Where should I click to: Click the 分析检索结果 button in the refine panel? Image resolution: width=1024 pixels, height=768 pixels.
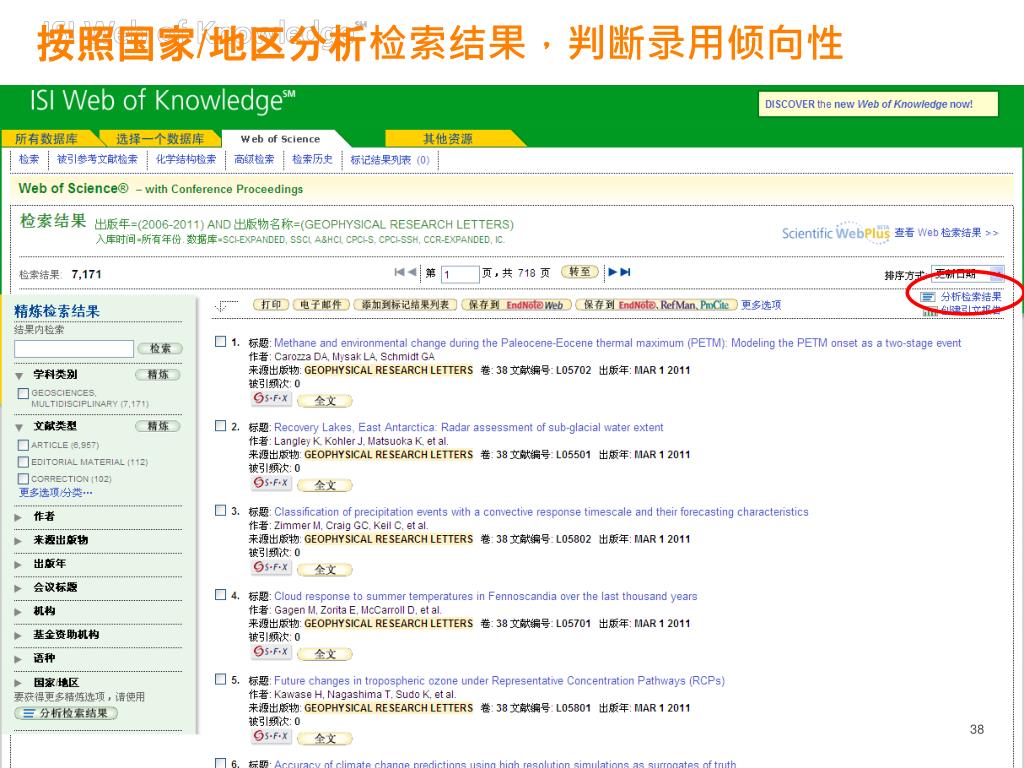66,713
